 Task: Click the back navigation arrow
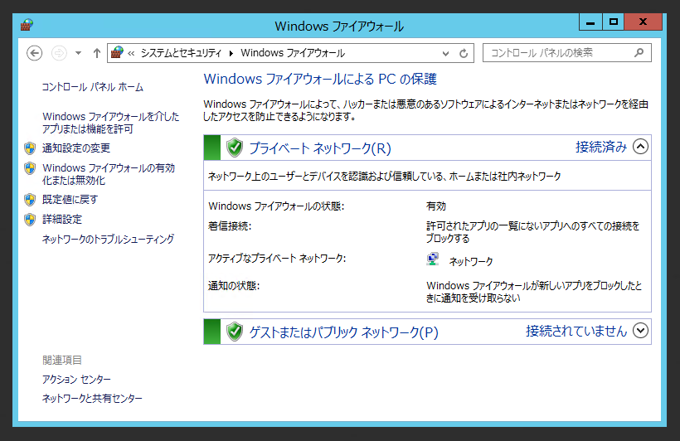tap(34, 53)
